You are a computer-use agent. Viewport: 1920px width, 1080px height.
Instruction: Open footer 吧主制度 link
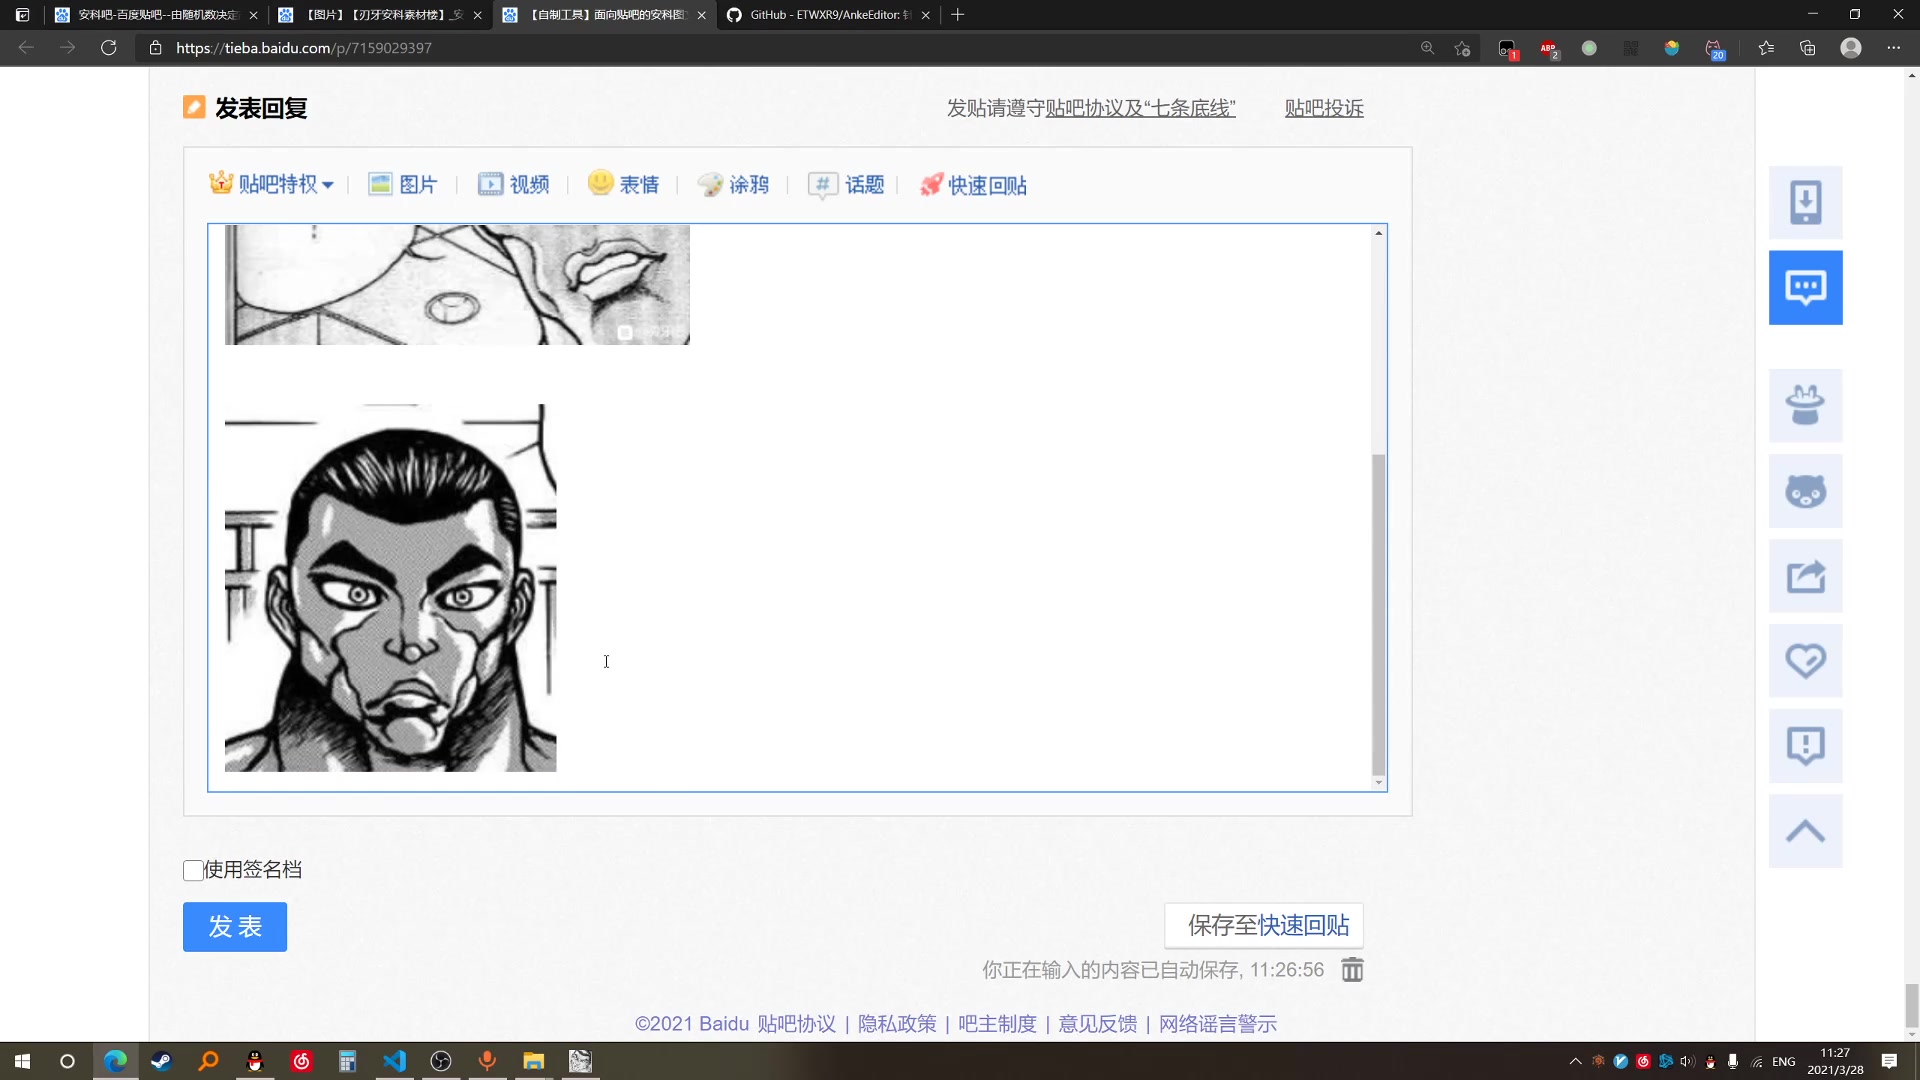(997, 1024)
